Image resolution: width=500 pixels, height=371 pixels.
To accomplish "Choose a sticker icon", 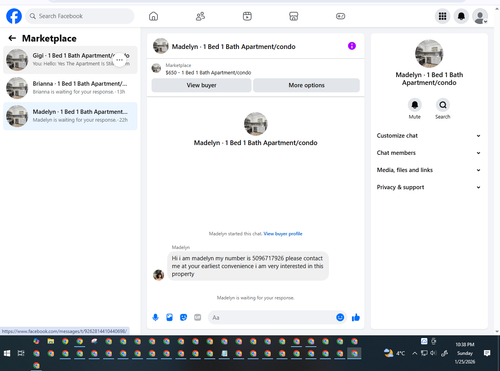I will (183, 317).
